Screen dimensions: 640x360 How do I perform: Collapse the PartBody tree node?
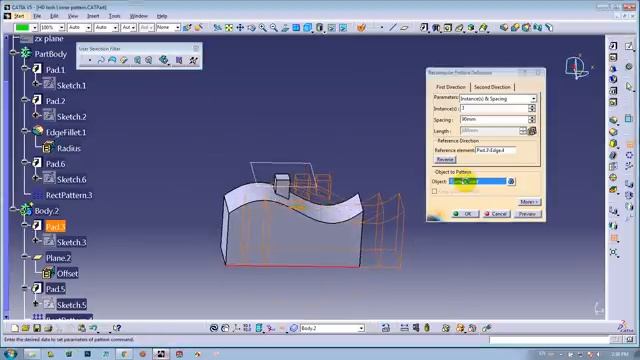14,53
